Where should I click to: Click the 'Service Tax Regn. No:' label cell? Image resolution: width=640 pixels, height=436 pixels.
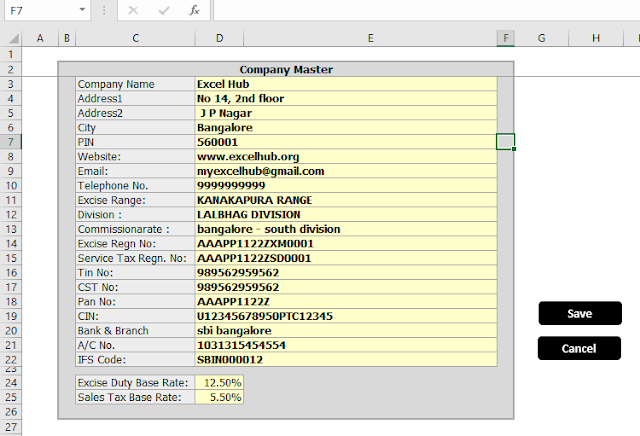point(135,258)
